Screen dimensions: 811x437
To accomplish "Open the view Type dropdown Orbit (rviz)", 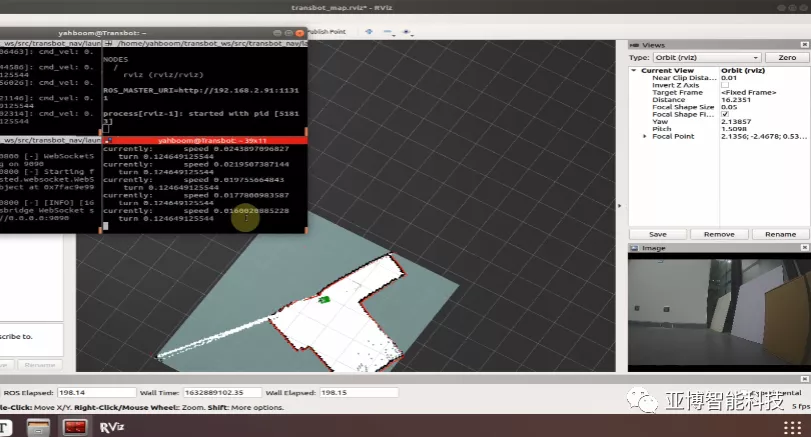I will pyautogui.click(x=707, y=57).
